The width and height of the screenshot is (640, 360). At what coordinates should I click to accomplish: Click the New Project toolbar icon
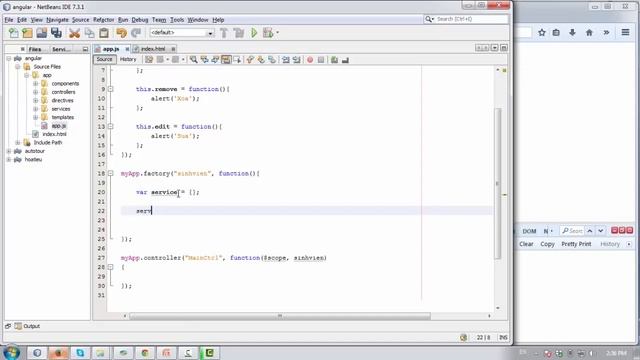click(x=27, y=33)
